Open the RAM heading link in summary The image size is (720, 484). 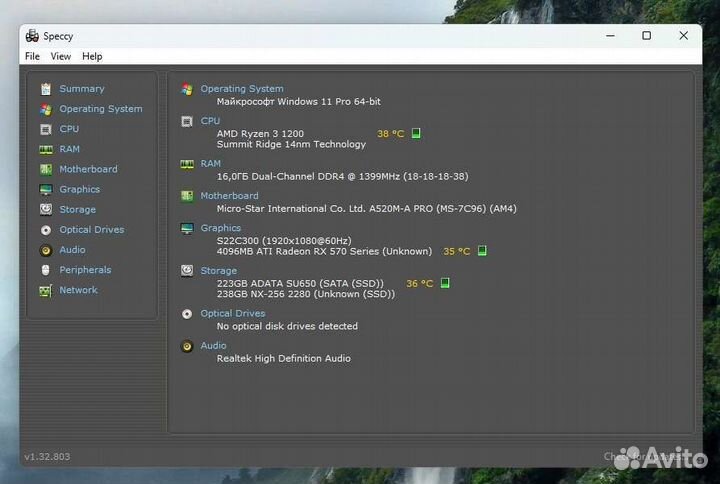pyautogui.click(x=211, y=163)
